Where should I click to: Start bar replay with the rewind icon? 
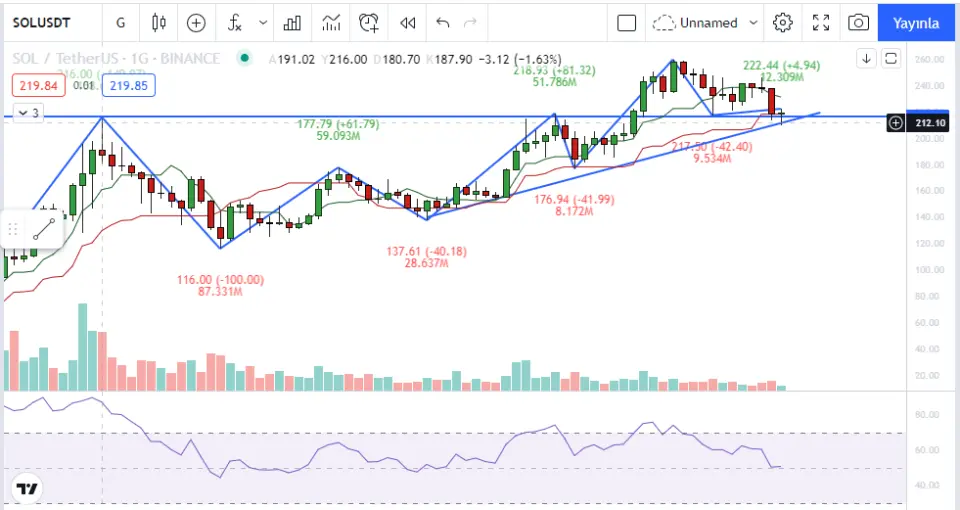click(407, 22)
